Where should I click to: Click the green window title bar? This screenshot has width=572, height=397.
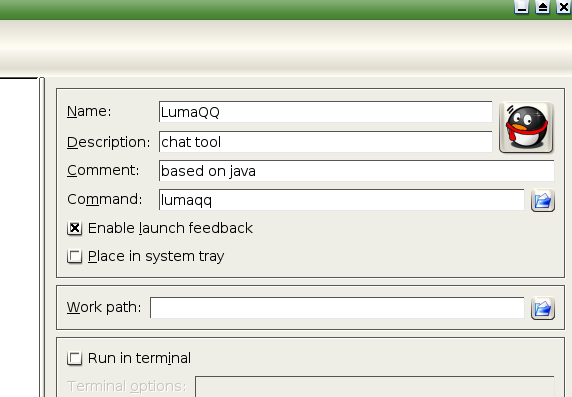pyautogui.click(x=255, y=9)
